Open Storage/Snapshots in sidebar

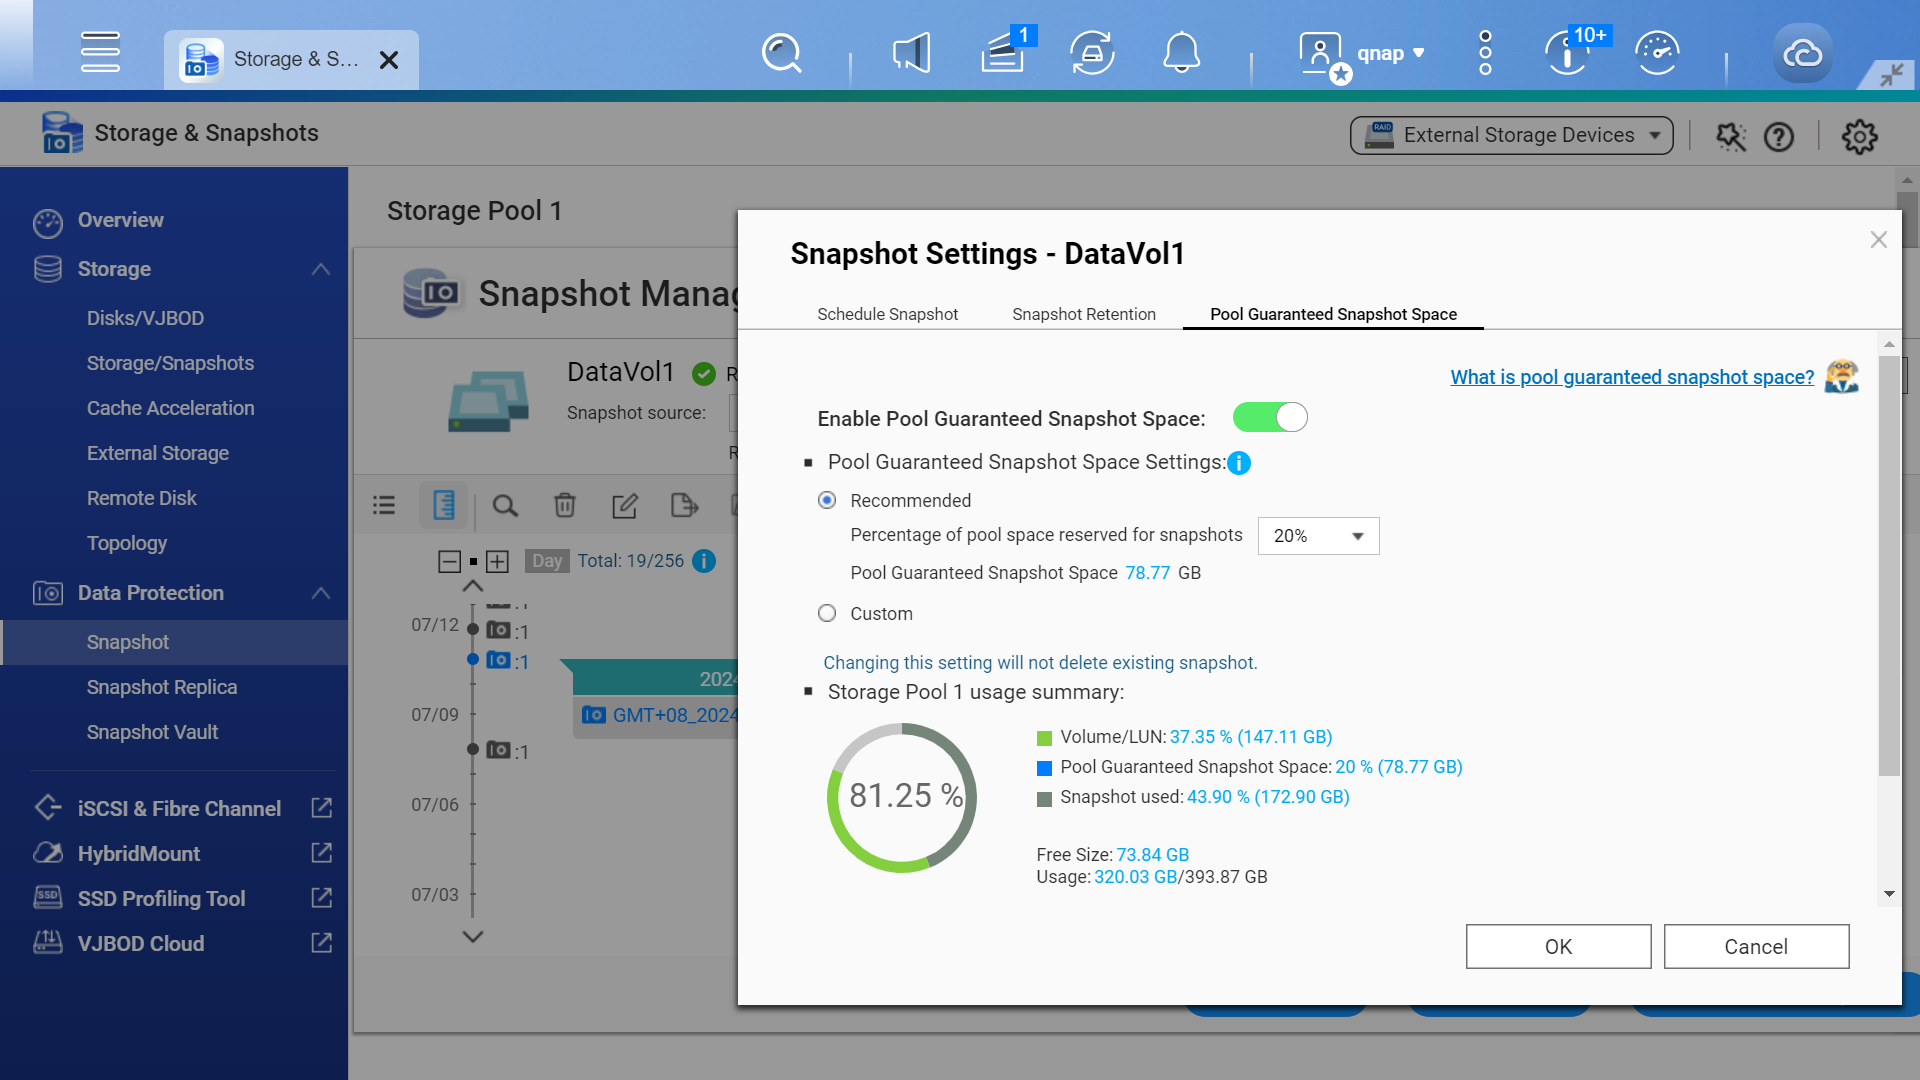[x=170, y=363]
